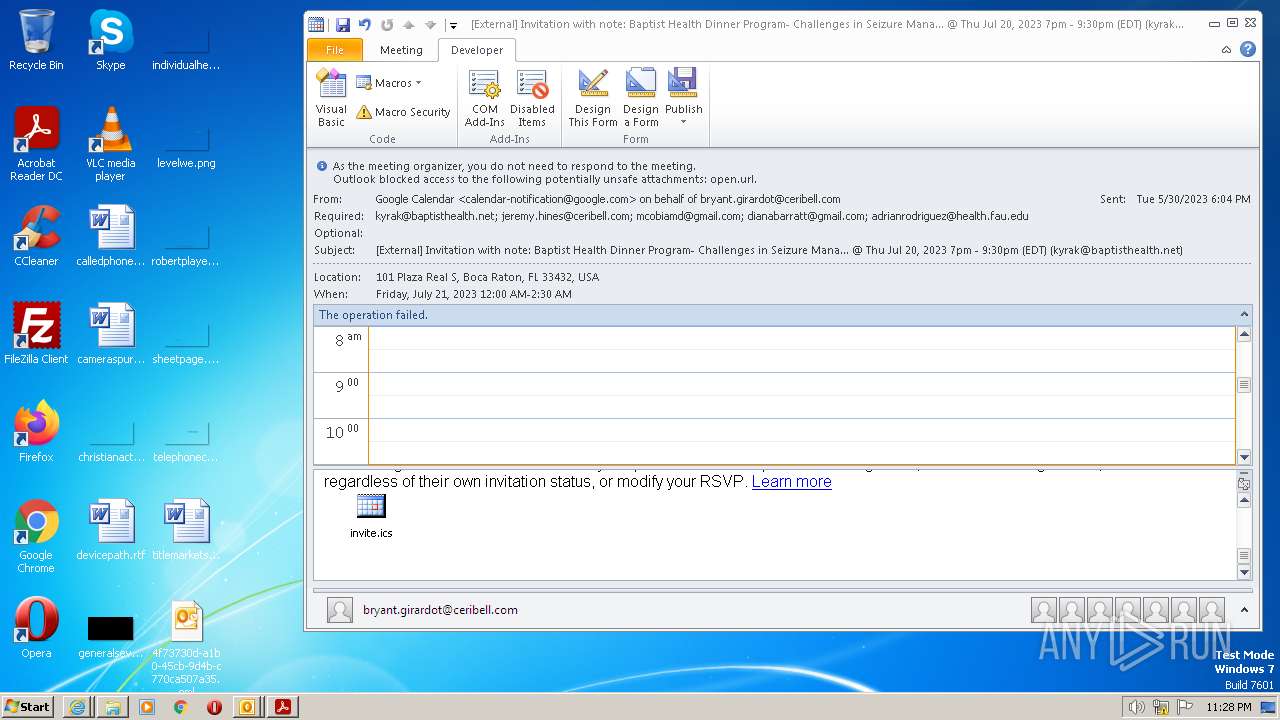1280x720 pixels.
Task: Select the Developer ribbon tab
Action: [x=477, y=50]
